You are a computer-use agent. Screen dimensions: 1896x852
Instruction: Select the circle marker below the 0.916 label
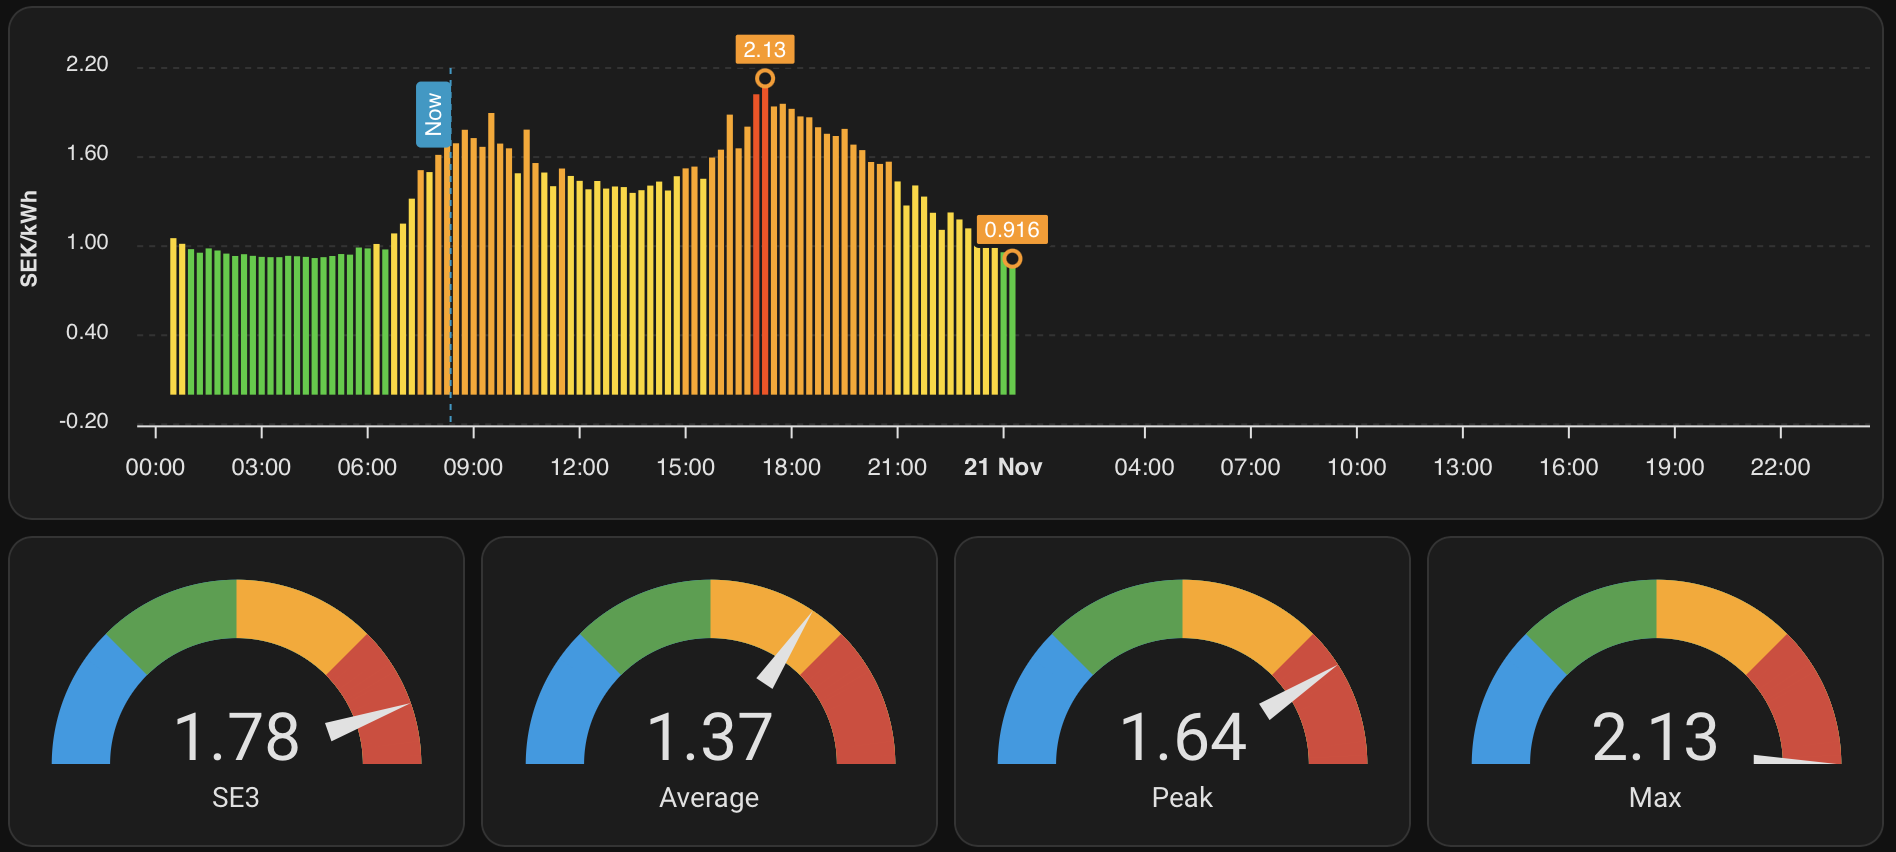1013,259
